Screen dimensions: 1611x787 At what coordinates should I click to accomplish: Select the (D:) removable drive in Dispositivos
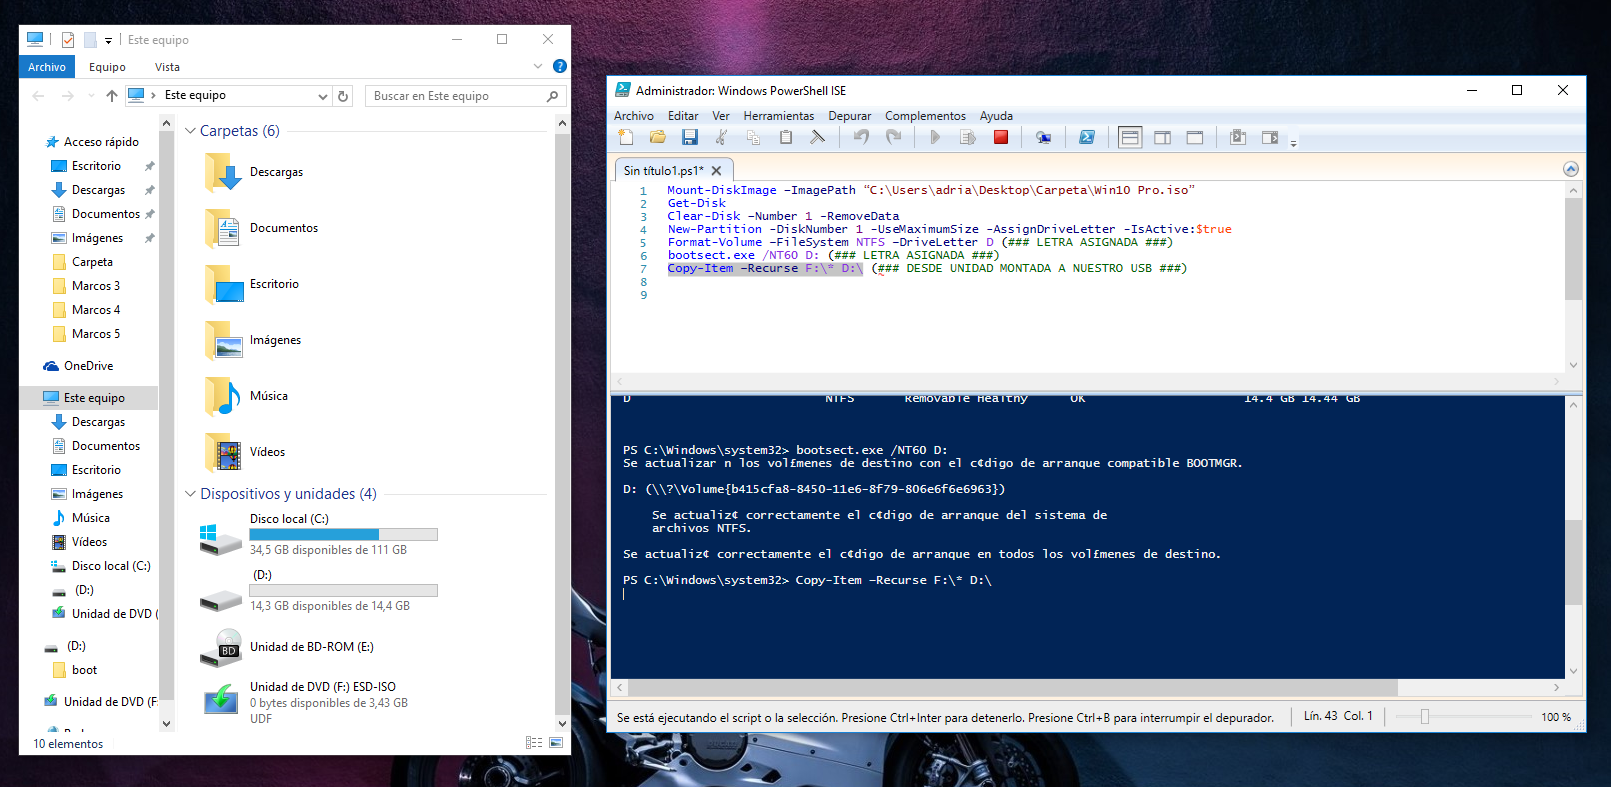point(318,591)
